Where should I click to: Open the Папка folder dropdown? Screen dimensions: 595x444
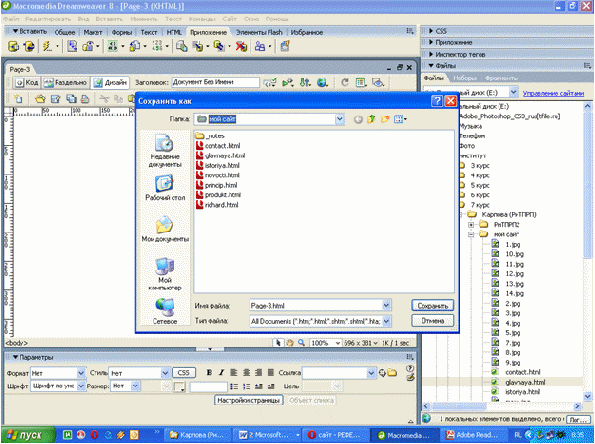click(x=340, y=119)
